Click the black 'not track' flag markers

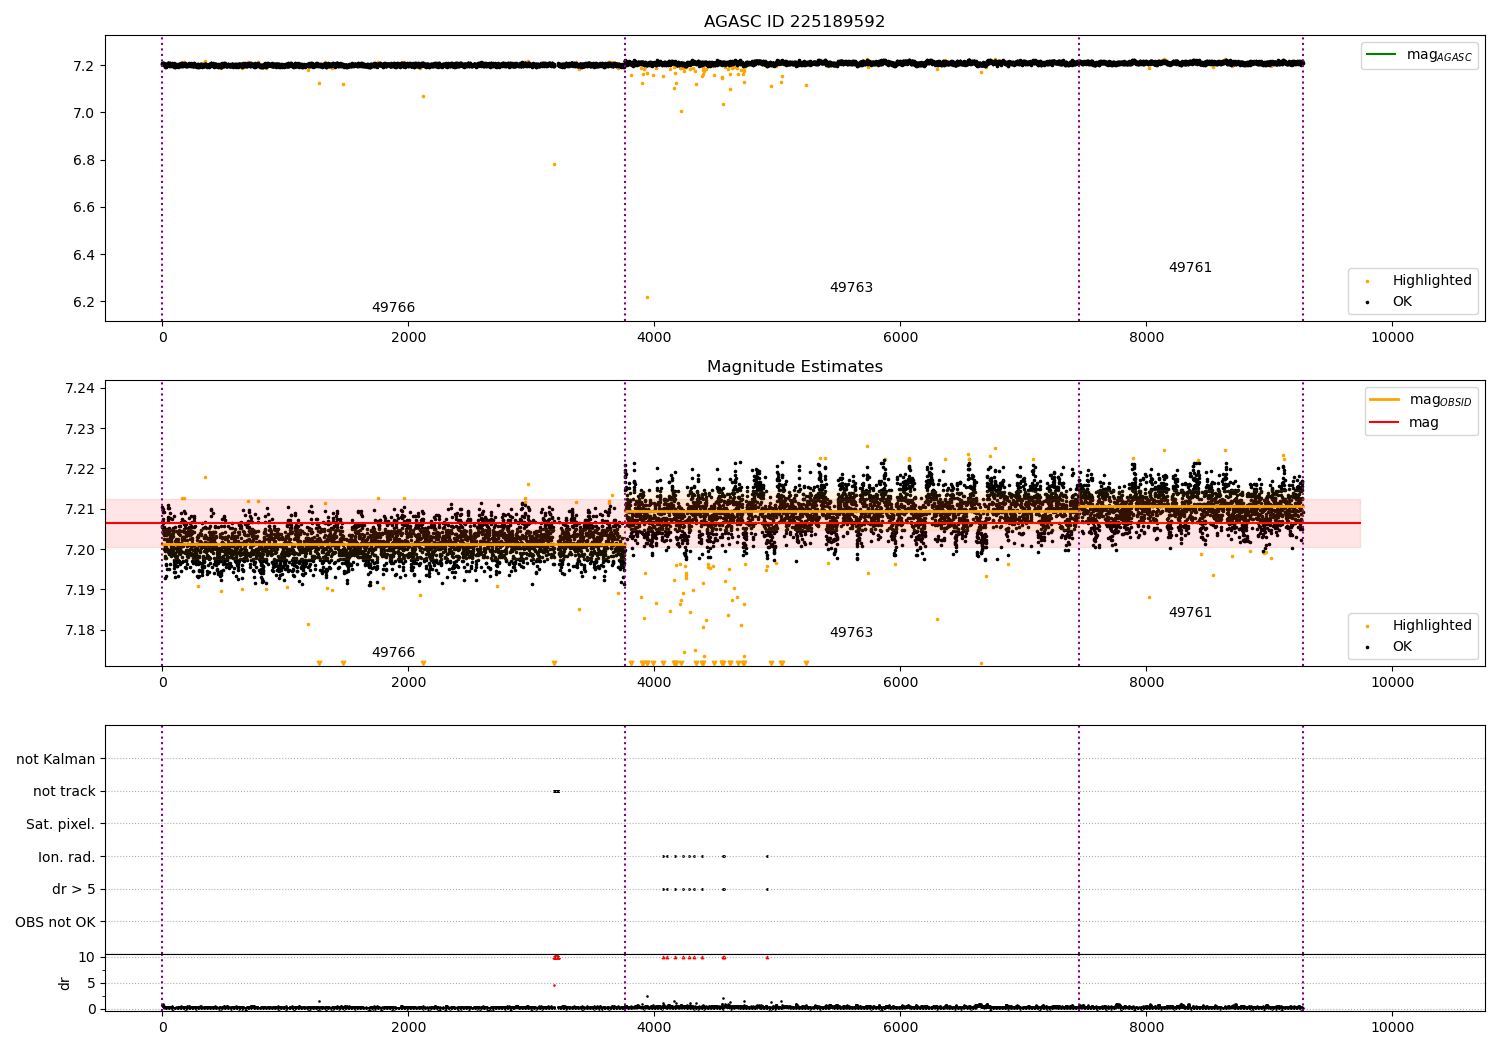pyautogui.click(x=556, y=791)
